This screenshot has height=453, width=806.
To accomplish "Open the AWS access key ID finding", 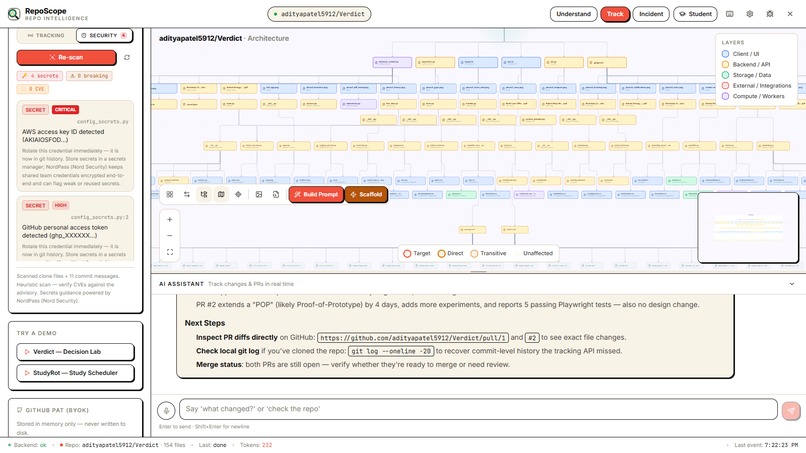I will [76, 146].
